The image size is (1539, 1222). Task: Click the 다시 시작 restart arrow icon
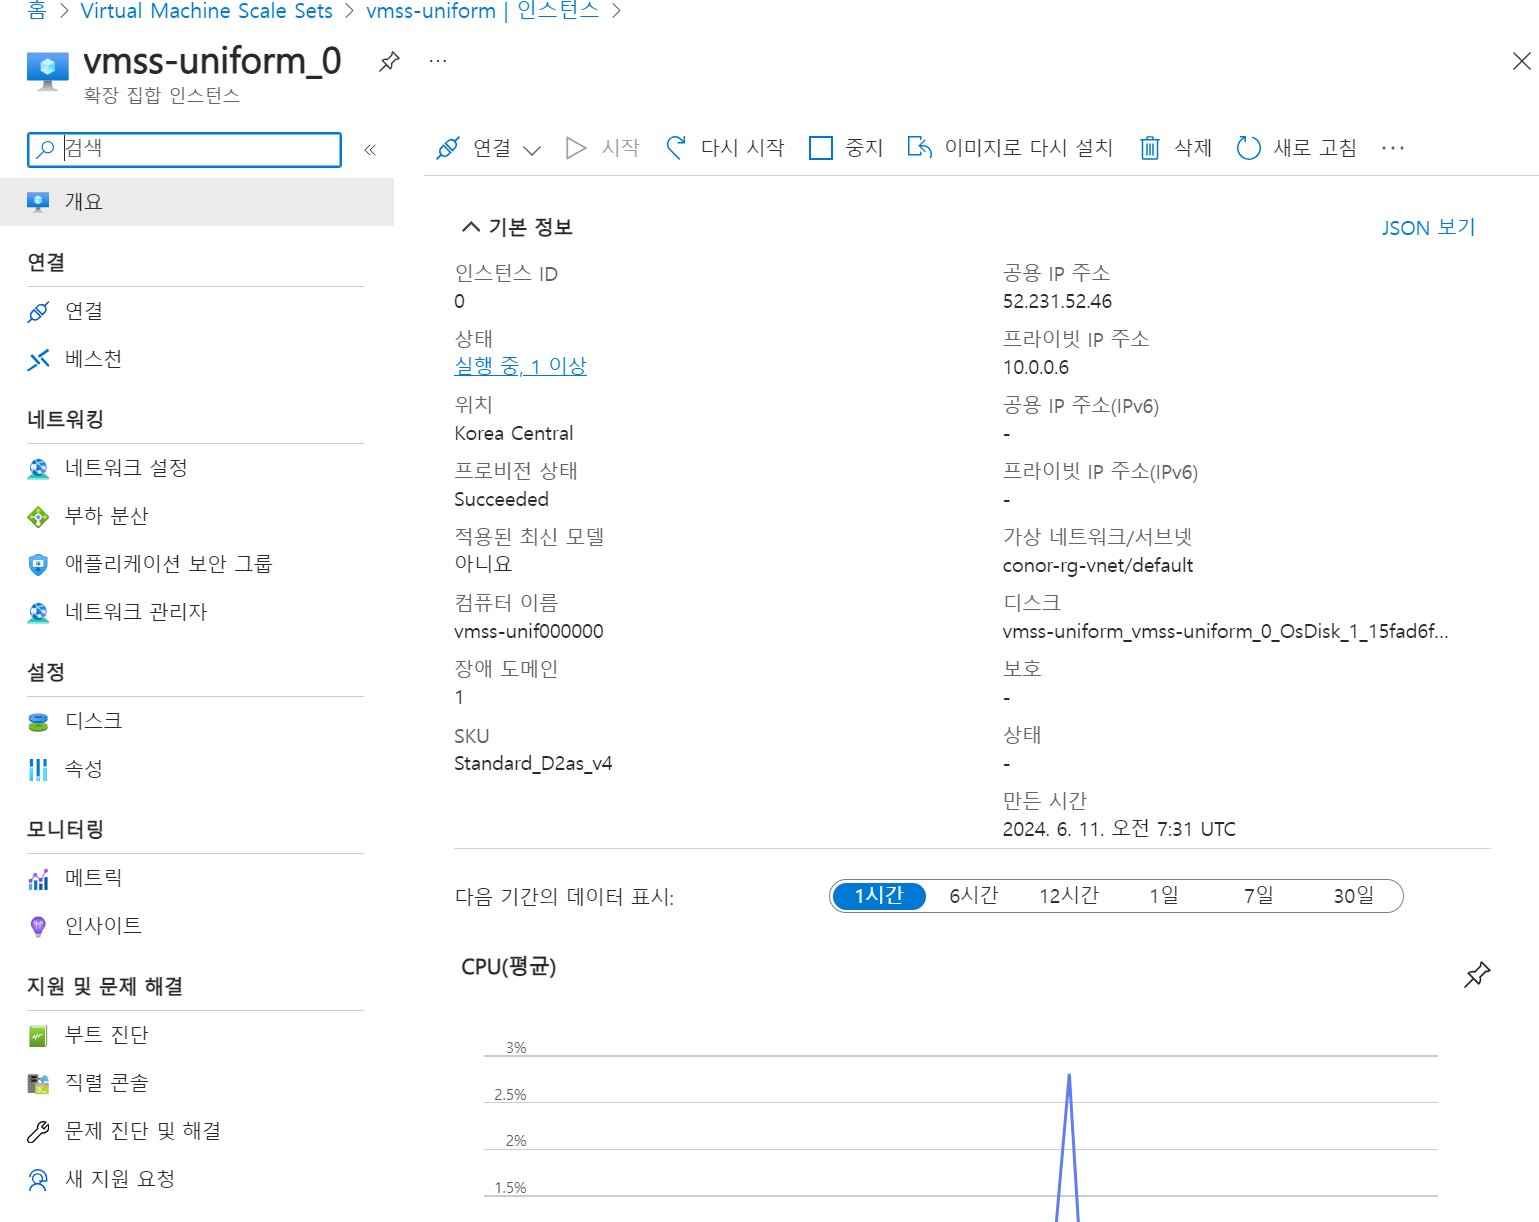tap(677, 148)
